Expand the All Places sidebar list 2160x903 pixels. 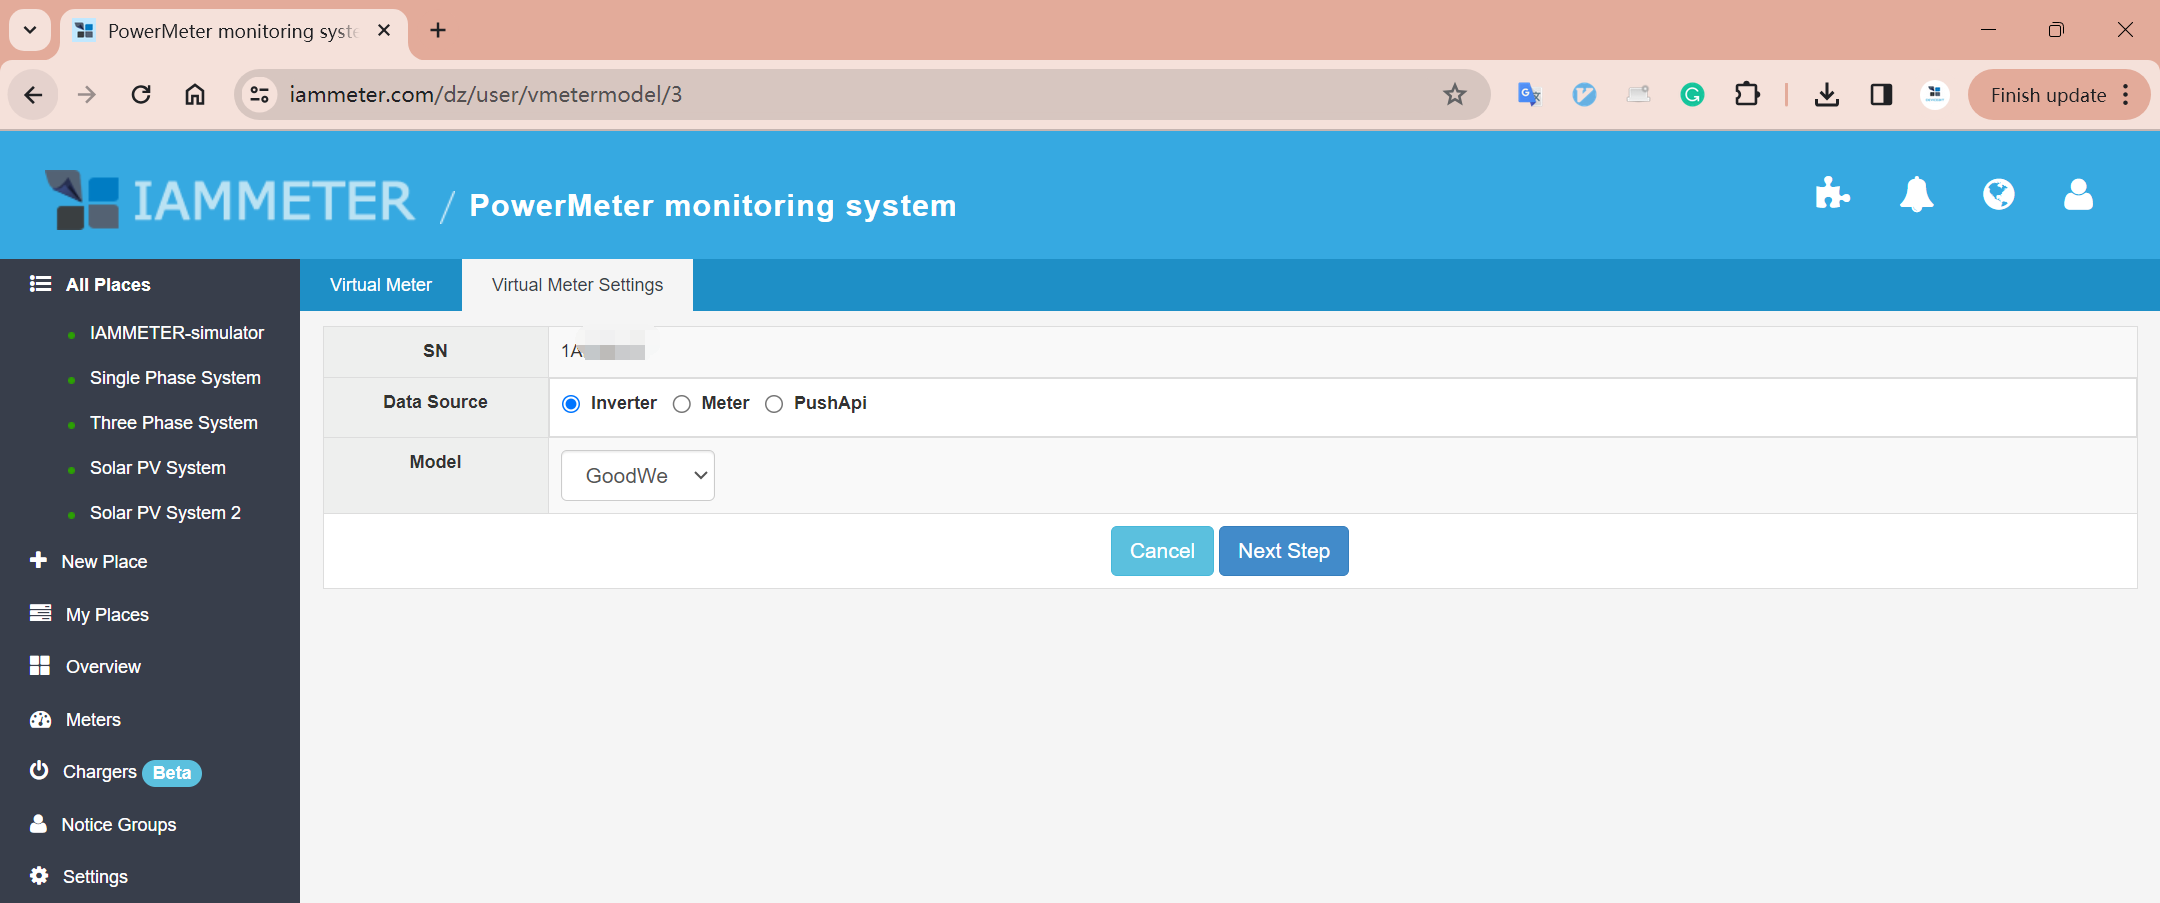(108, 285)
